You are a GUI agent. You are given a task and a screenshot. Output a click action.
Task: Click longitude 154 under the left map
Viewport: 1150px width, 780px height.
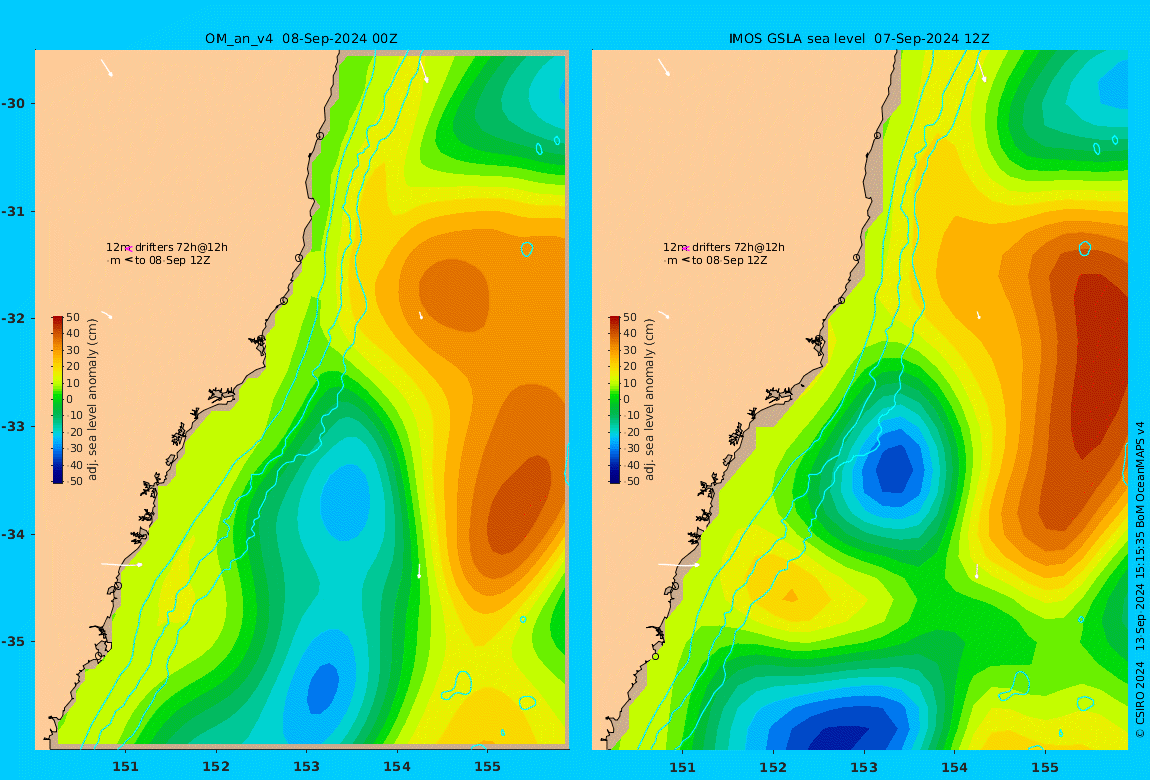397,767
